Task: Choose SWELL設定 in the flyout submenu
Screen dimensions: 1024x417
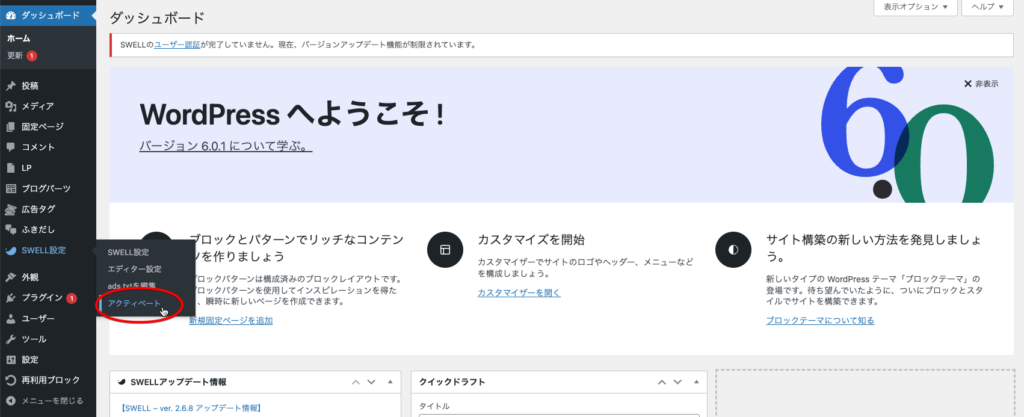Action: (129, 253)
